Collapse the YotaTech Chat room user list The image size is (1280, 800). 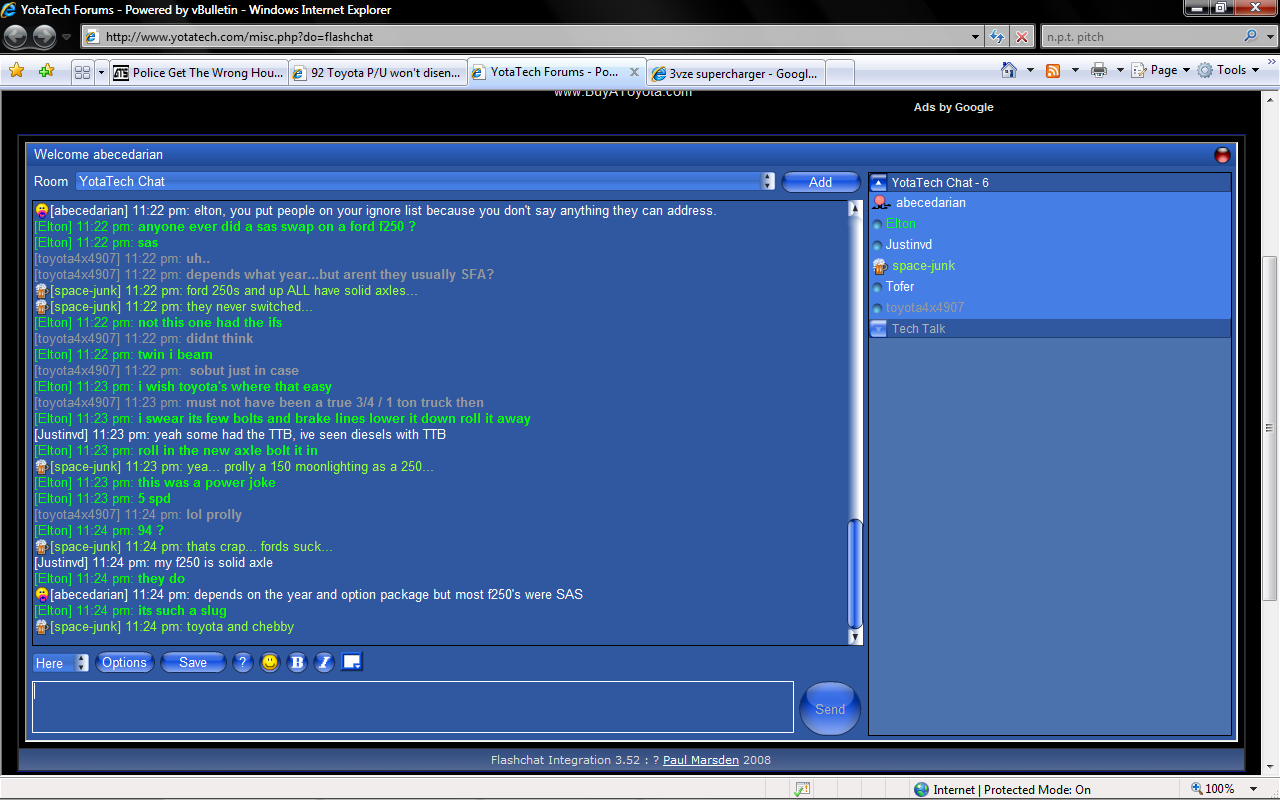[x=878, y=182]
